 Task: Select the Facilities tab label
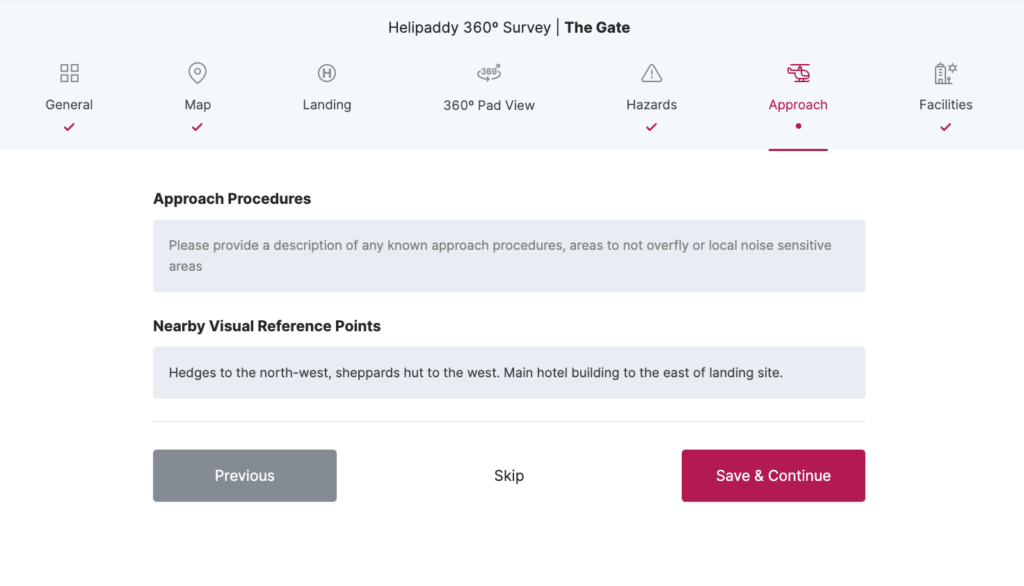pyautogui.click(x=945, y=105)
